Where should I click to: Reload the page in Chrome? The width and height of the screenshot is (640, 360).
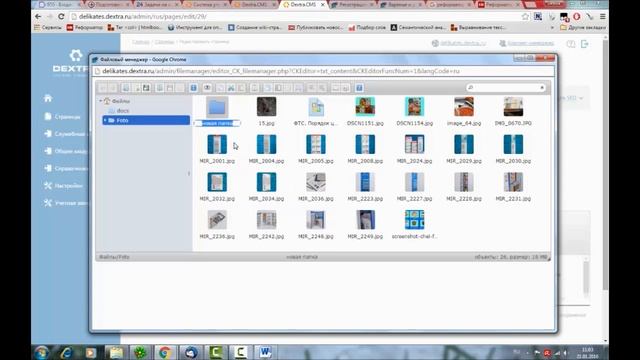(x=61, y=17)
